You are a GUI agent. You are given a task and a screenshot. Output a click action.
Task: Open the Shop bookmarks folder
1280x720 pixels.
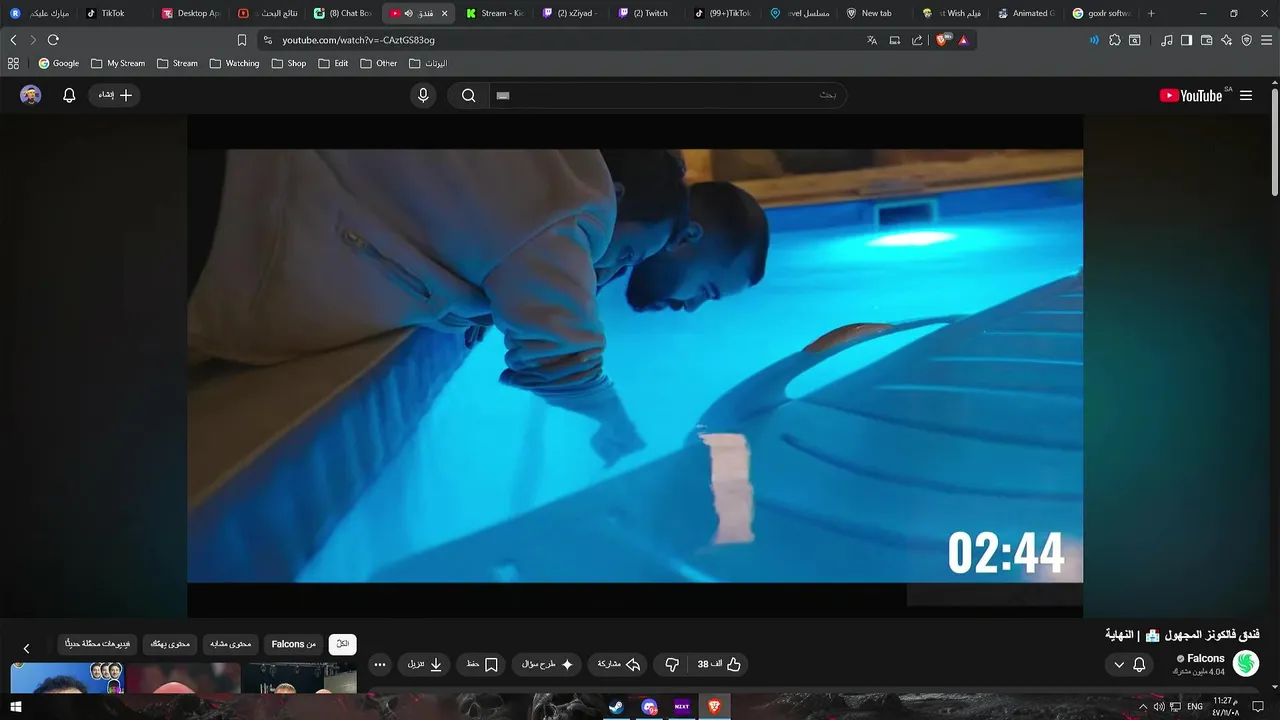pos(289,63)
